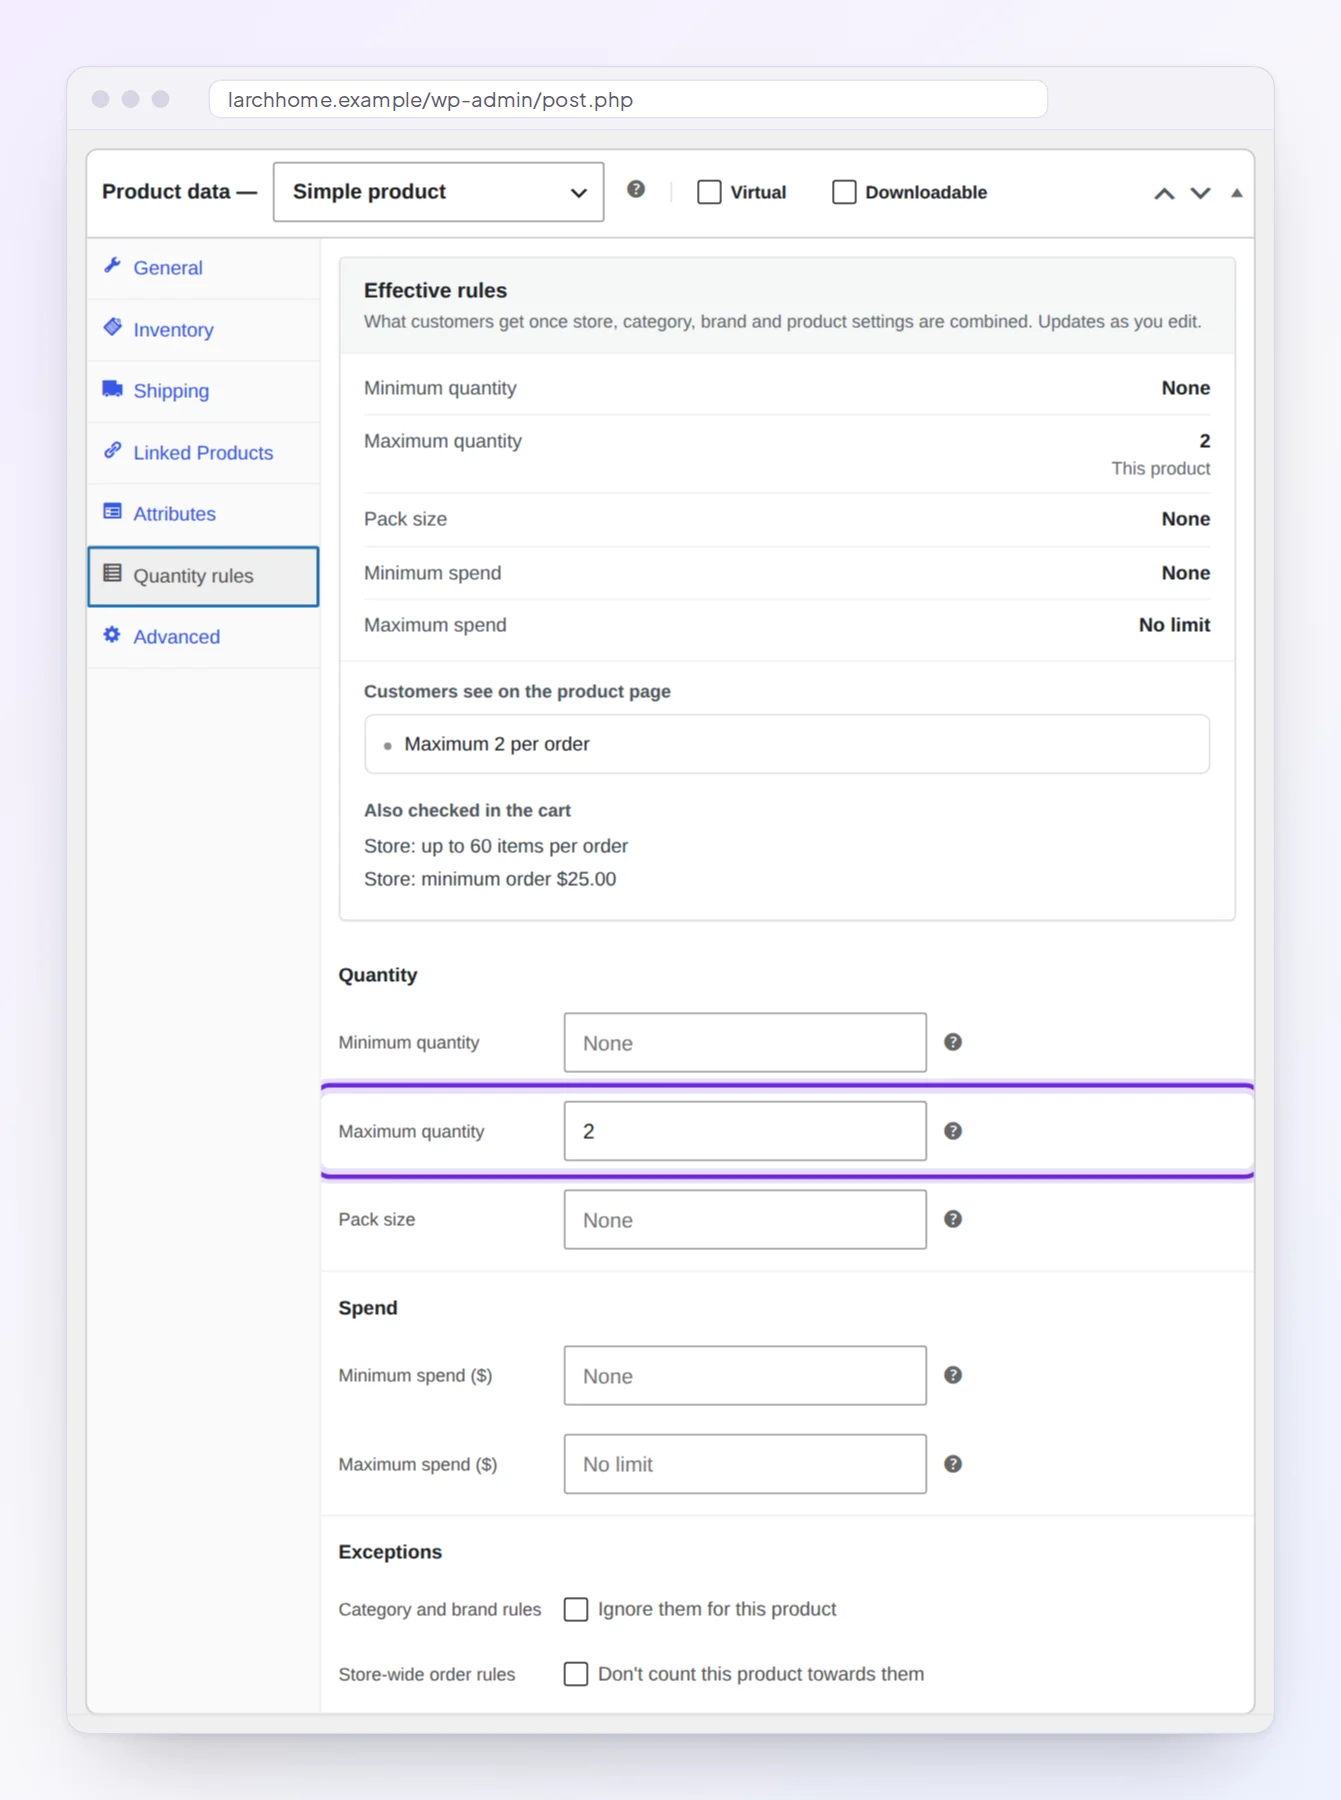Show help tooltip for Maximum quantity field

pos(953,1131)
